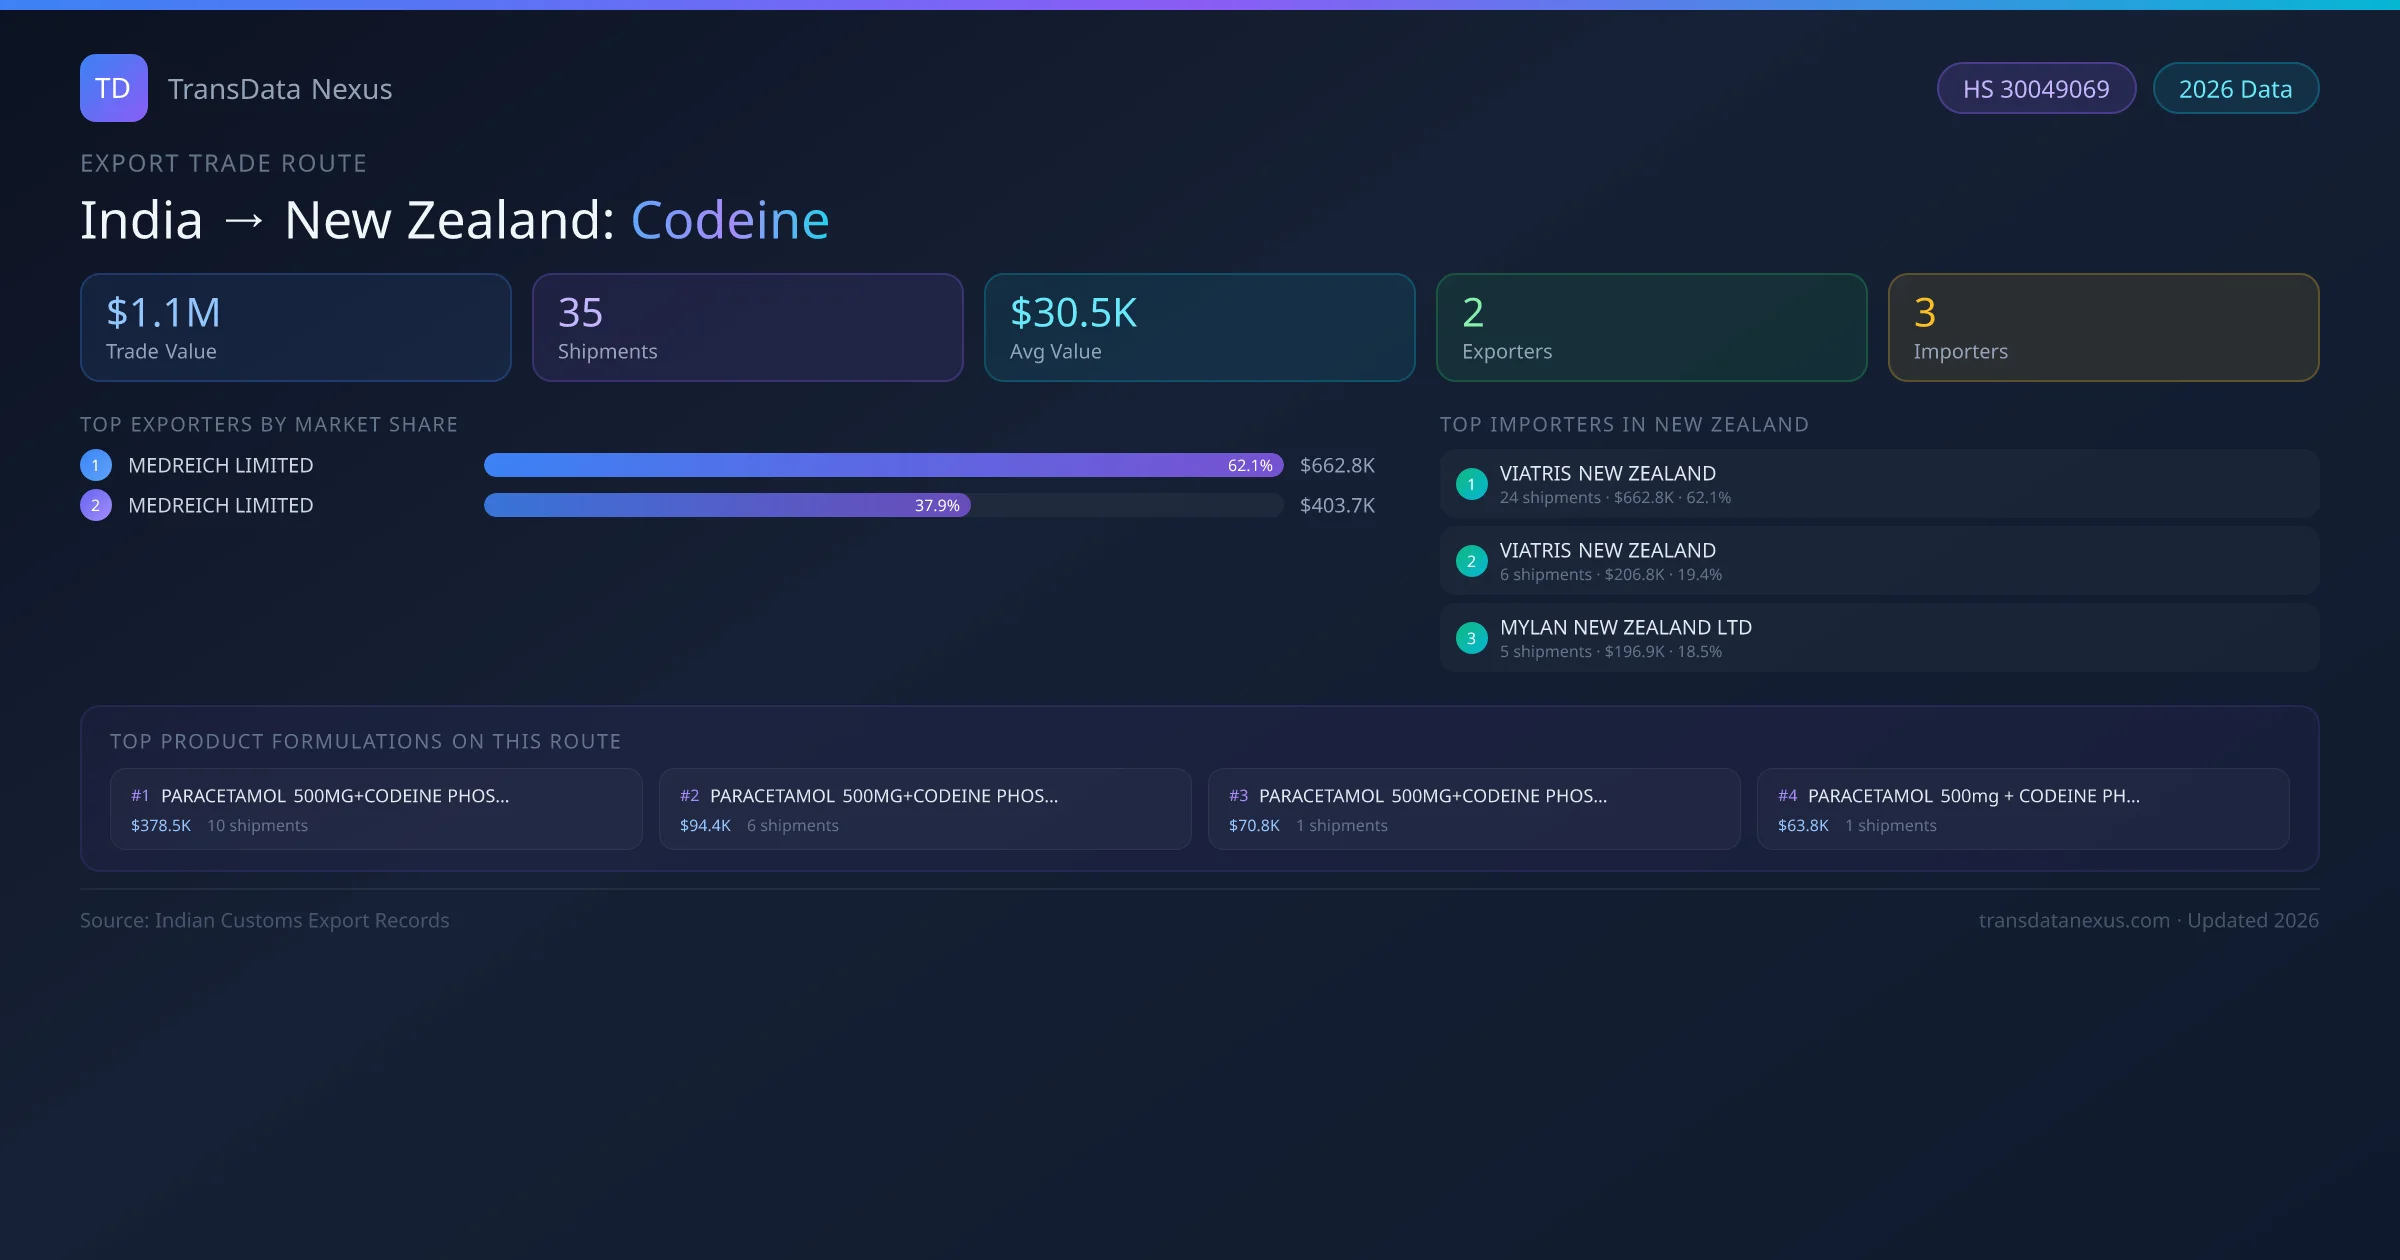The height and width of the screenshot is (1260, 2400).
Task: Open the $1.1M Trade Value card
Action: coord(296,328)
